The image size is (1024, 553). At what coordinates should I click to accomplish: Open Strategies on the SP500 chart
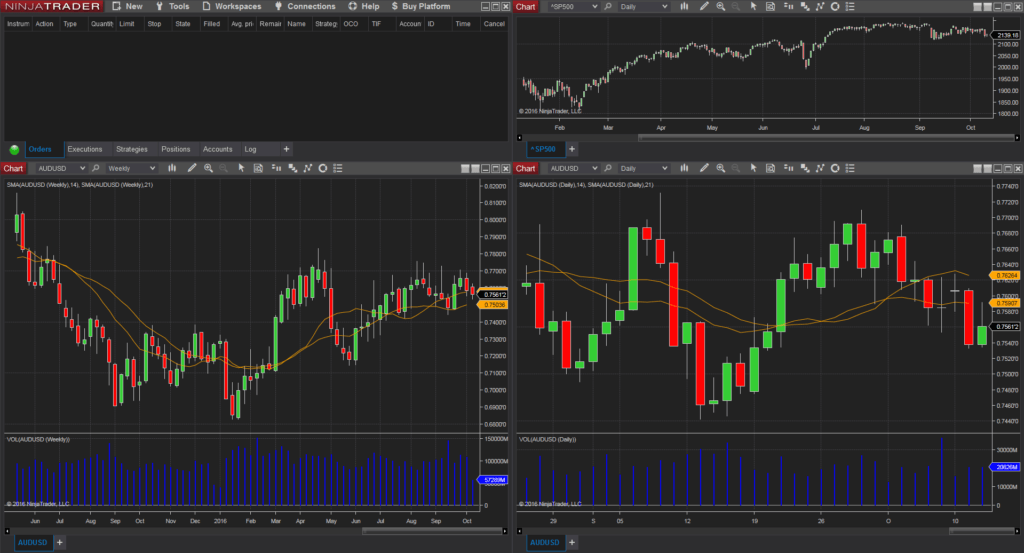(x=835, y=7)
